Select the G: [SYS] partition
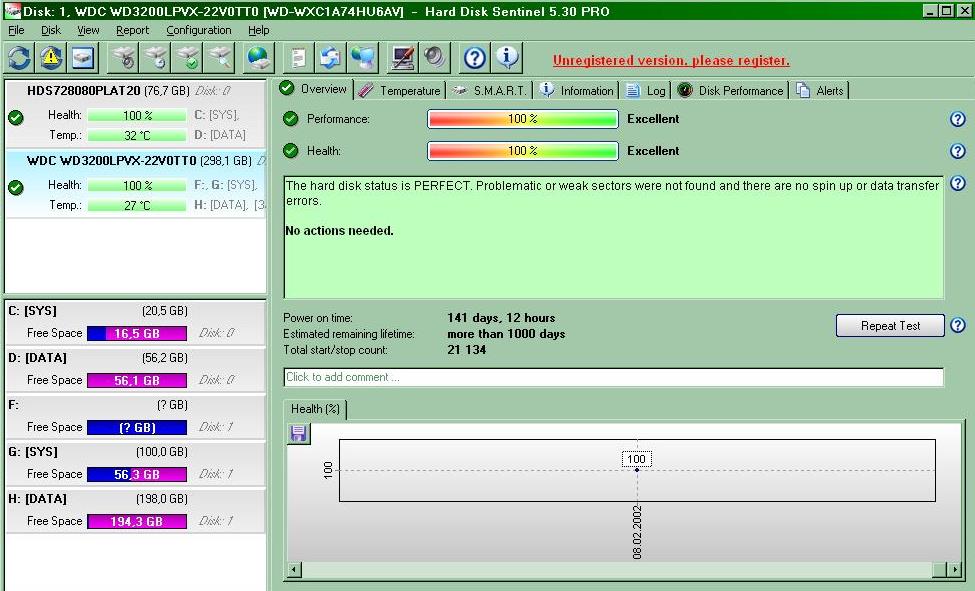975x591 pixels. coord(136,464)
